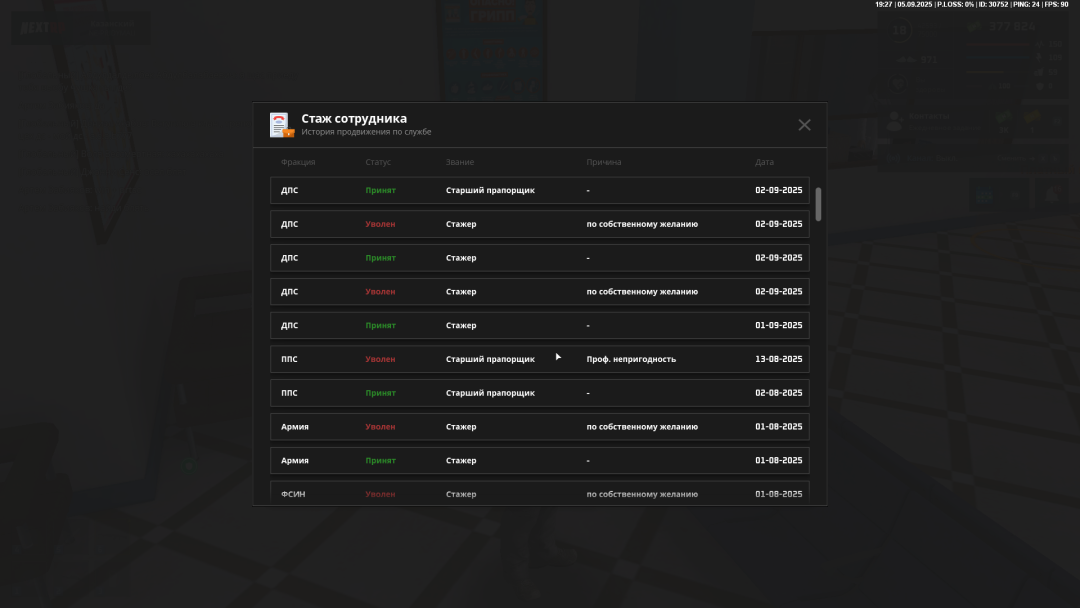Viewport: 1080px width, 608px height.
Task: Click the Причина column header
Action: [x=604, y=162]
